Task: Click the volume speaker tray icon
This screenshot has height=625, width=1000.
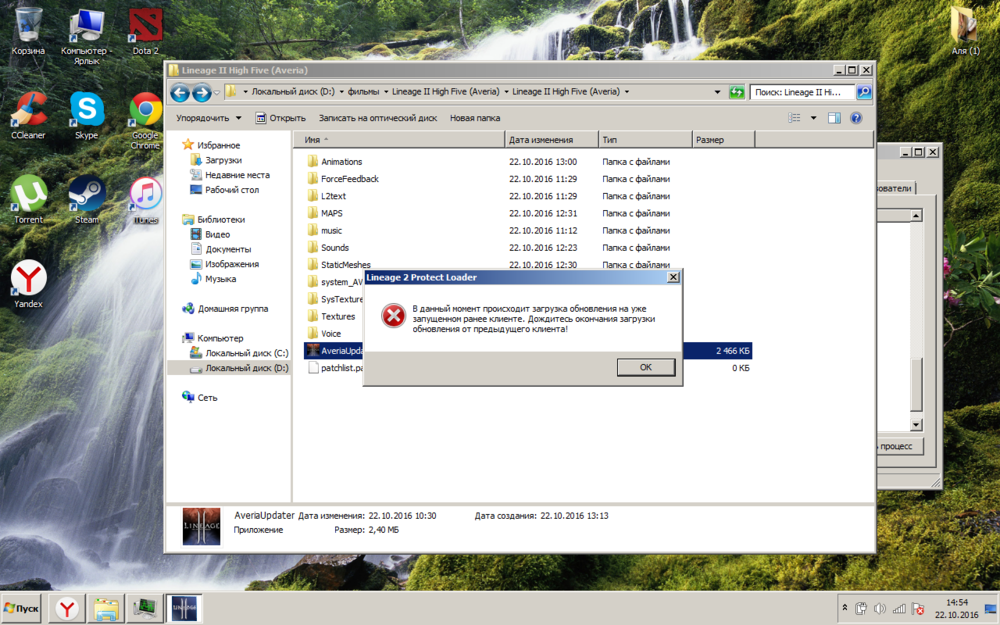Action: click(879, 608)
